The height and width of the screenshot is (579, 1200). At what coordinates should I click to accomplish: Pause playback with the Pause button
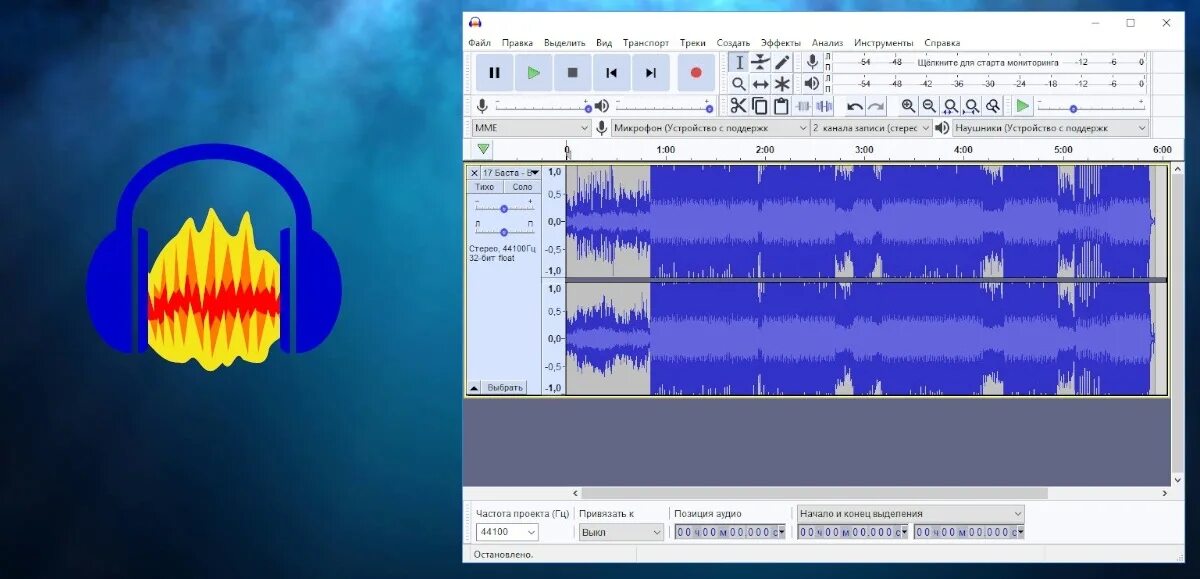[494, 73]
